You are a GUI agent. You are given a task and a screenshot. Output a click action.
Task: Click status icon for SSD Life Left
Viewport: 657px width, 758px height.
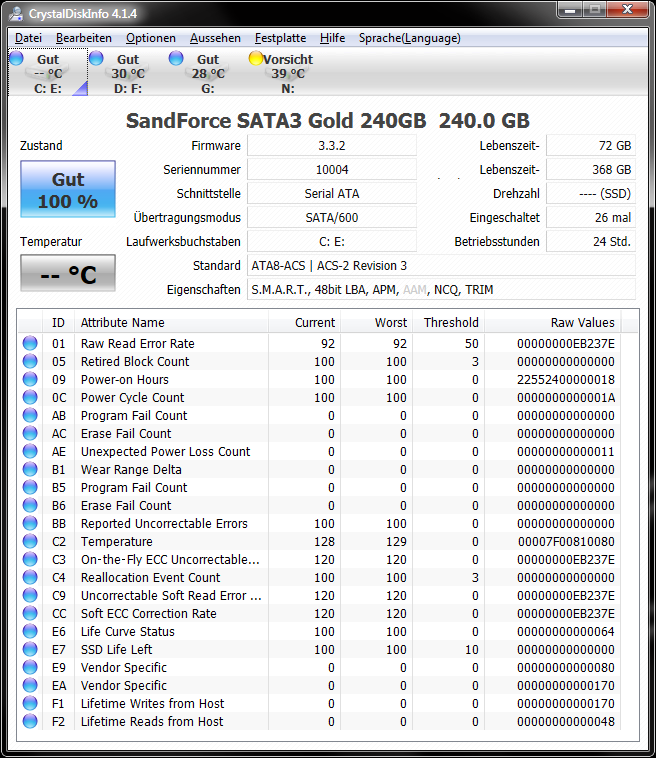(30, 649)
